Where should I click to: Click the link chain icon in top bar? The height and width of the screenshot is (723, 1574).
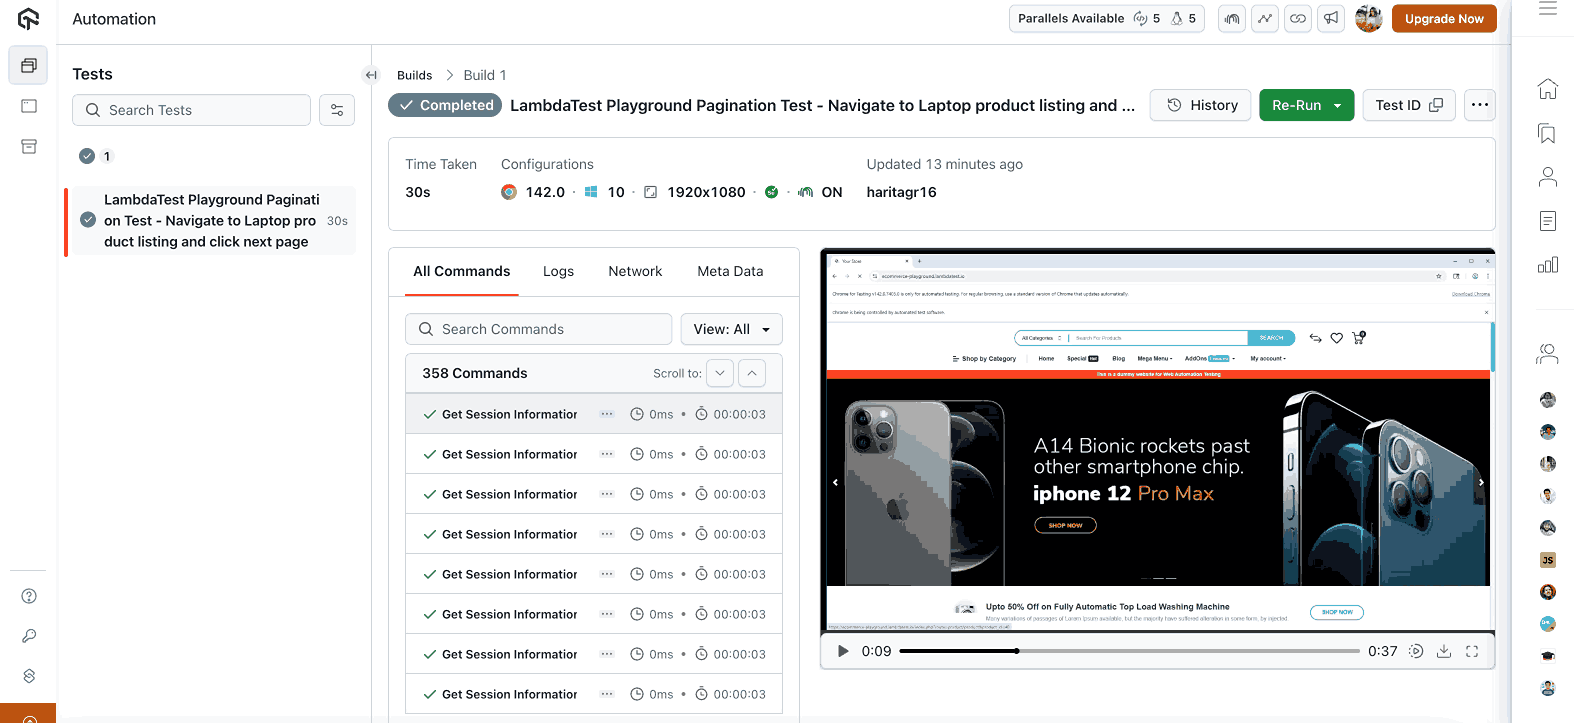tap(1298, 19)
